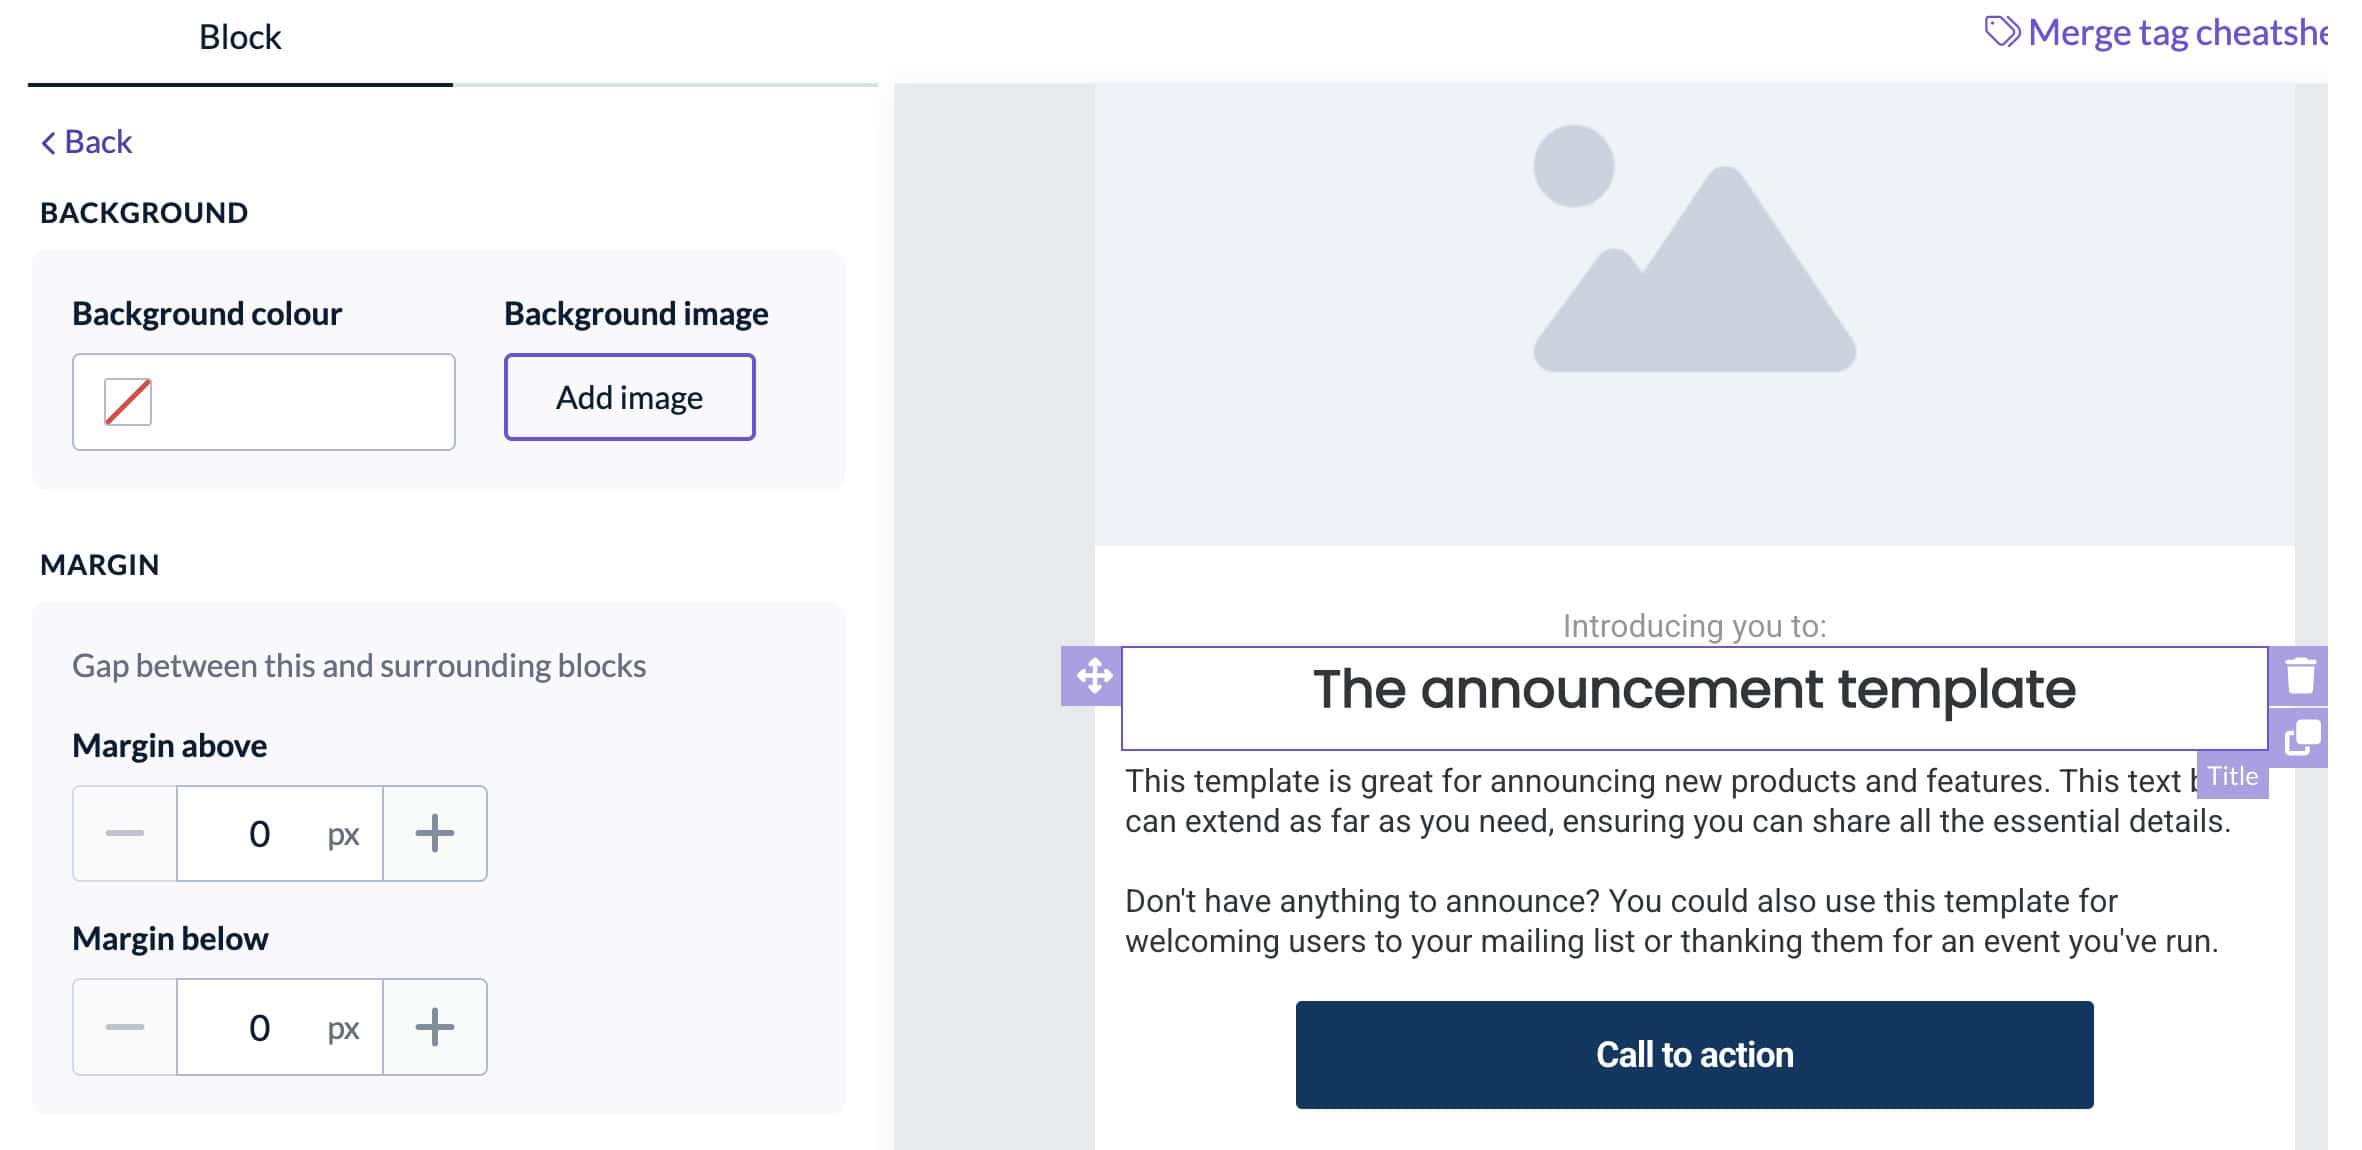
Task: Decrease Margin above with the minus icon
Action: pos(124,833)
